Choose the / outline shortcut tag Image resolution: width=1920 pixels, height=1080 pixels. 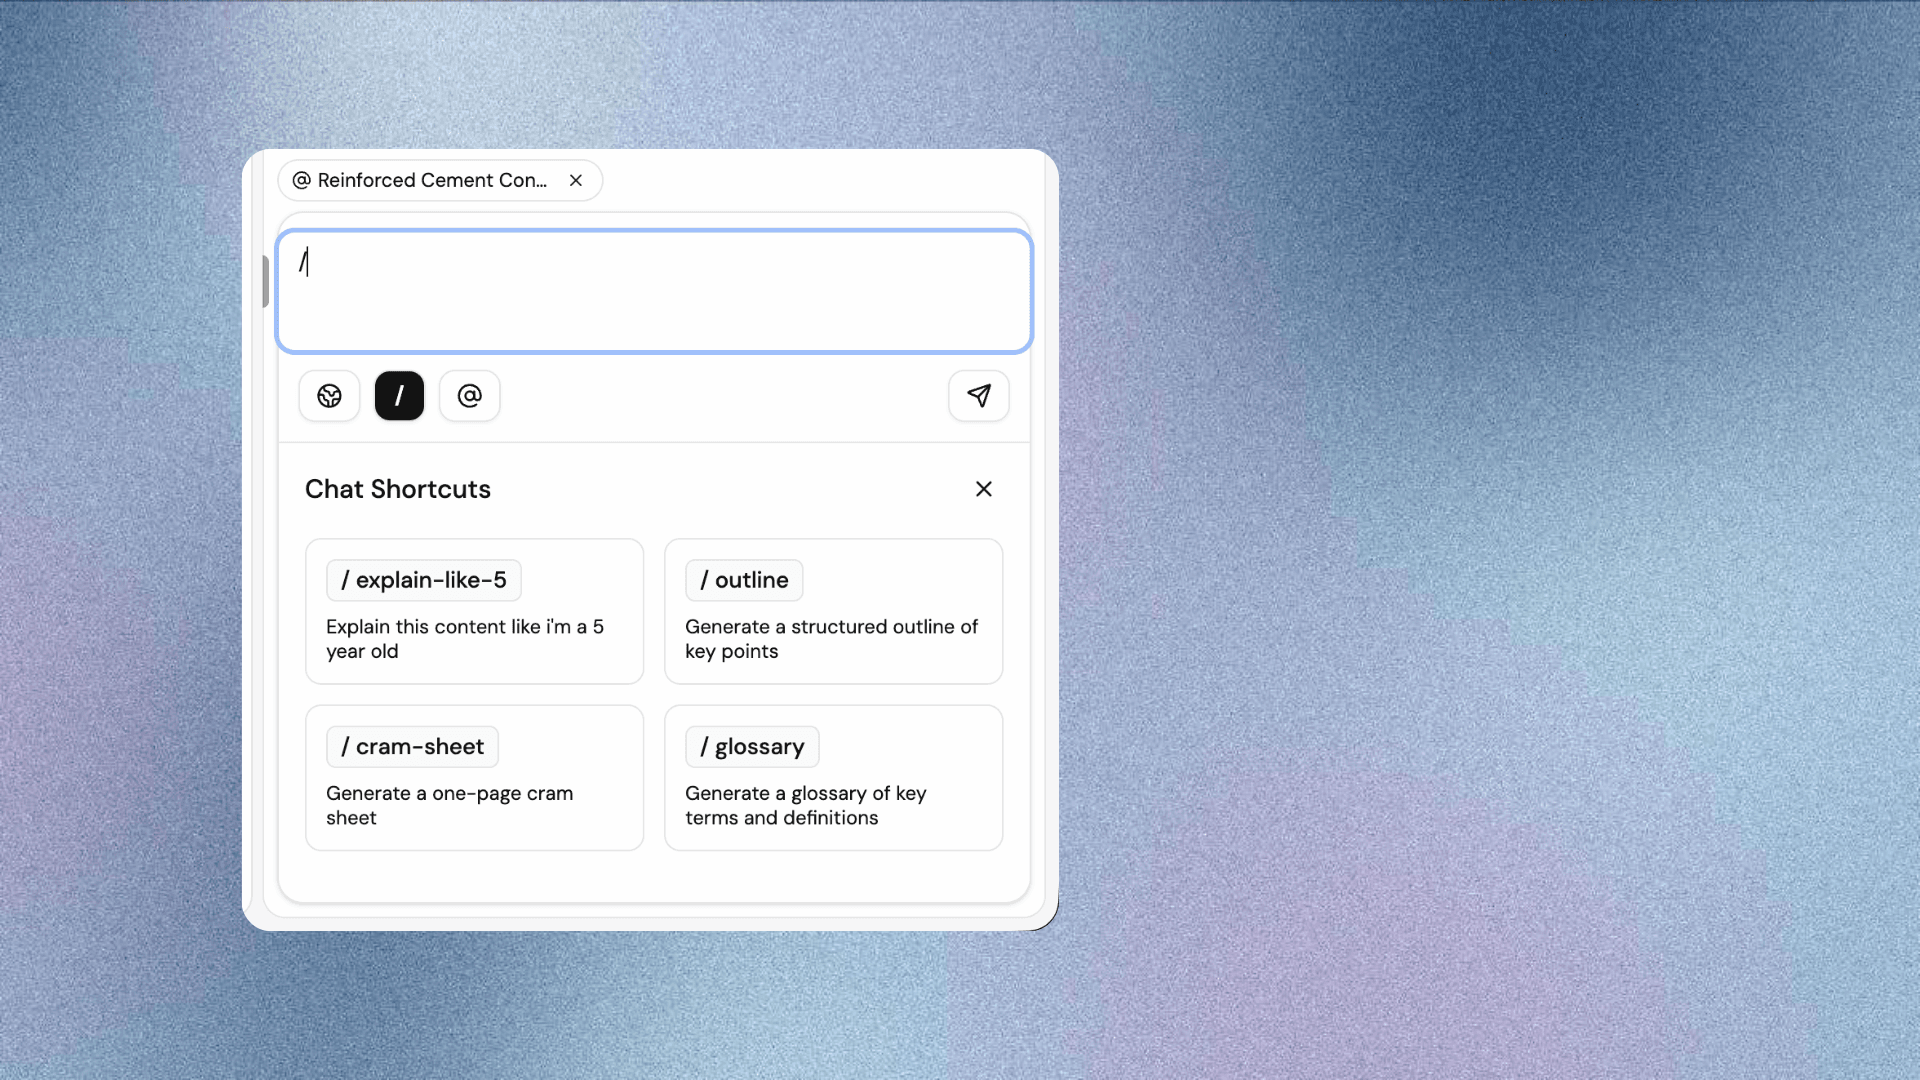[744, 580]
